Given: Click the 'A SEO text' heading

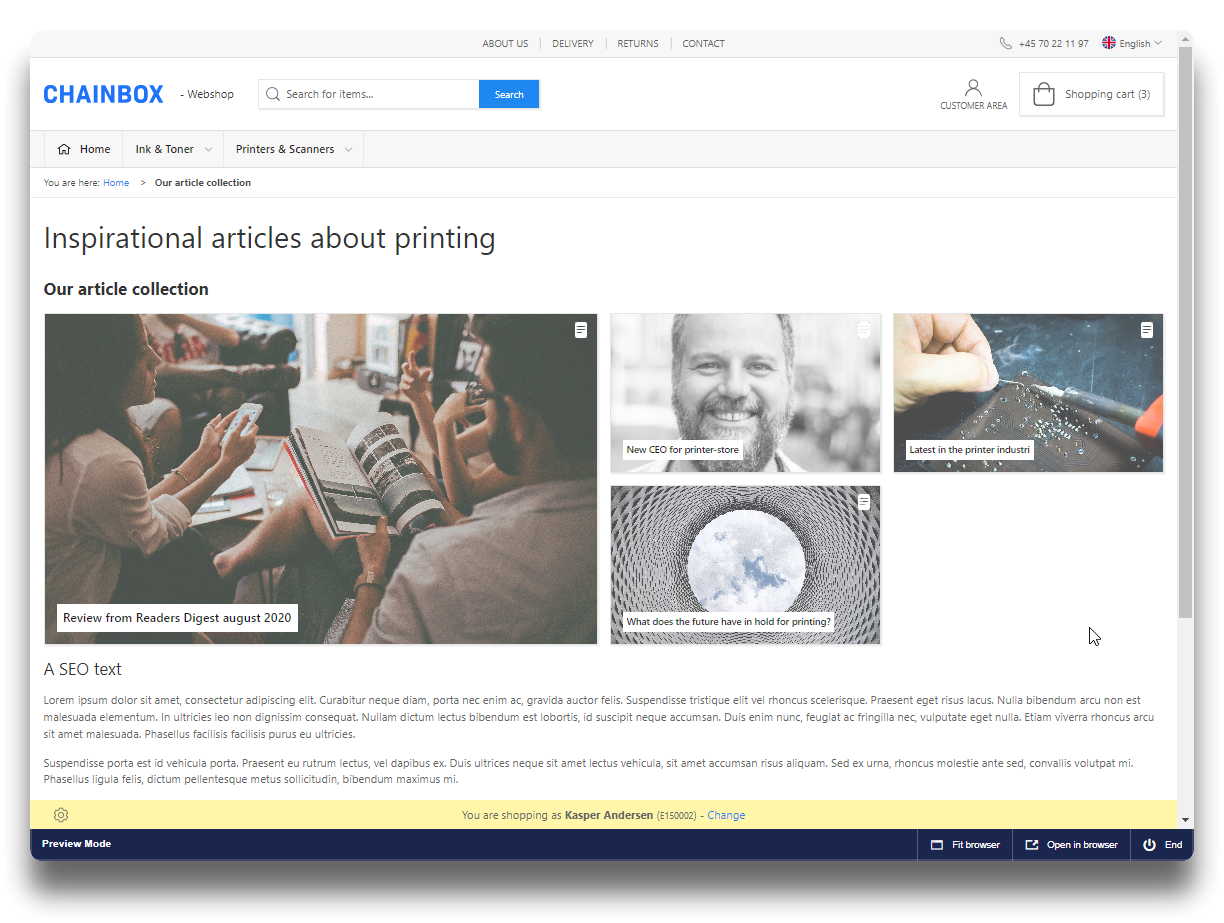Looking at the screenshot, I should pyautogui.click(x=83, y=669).
